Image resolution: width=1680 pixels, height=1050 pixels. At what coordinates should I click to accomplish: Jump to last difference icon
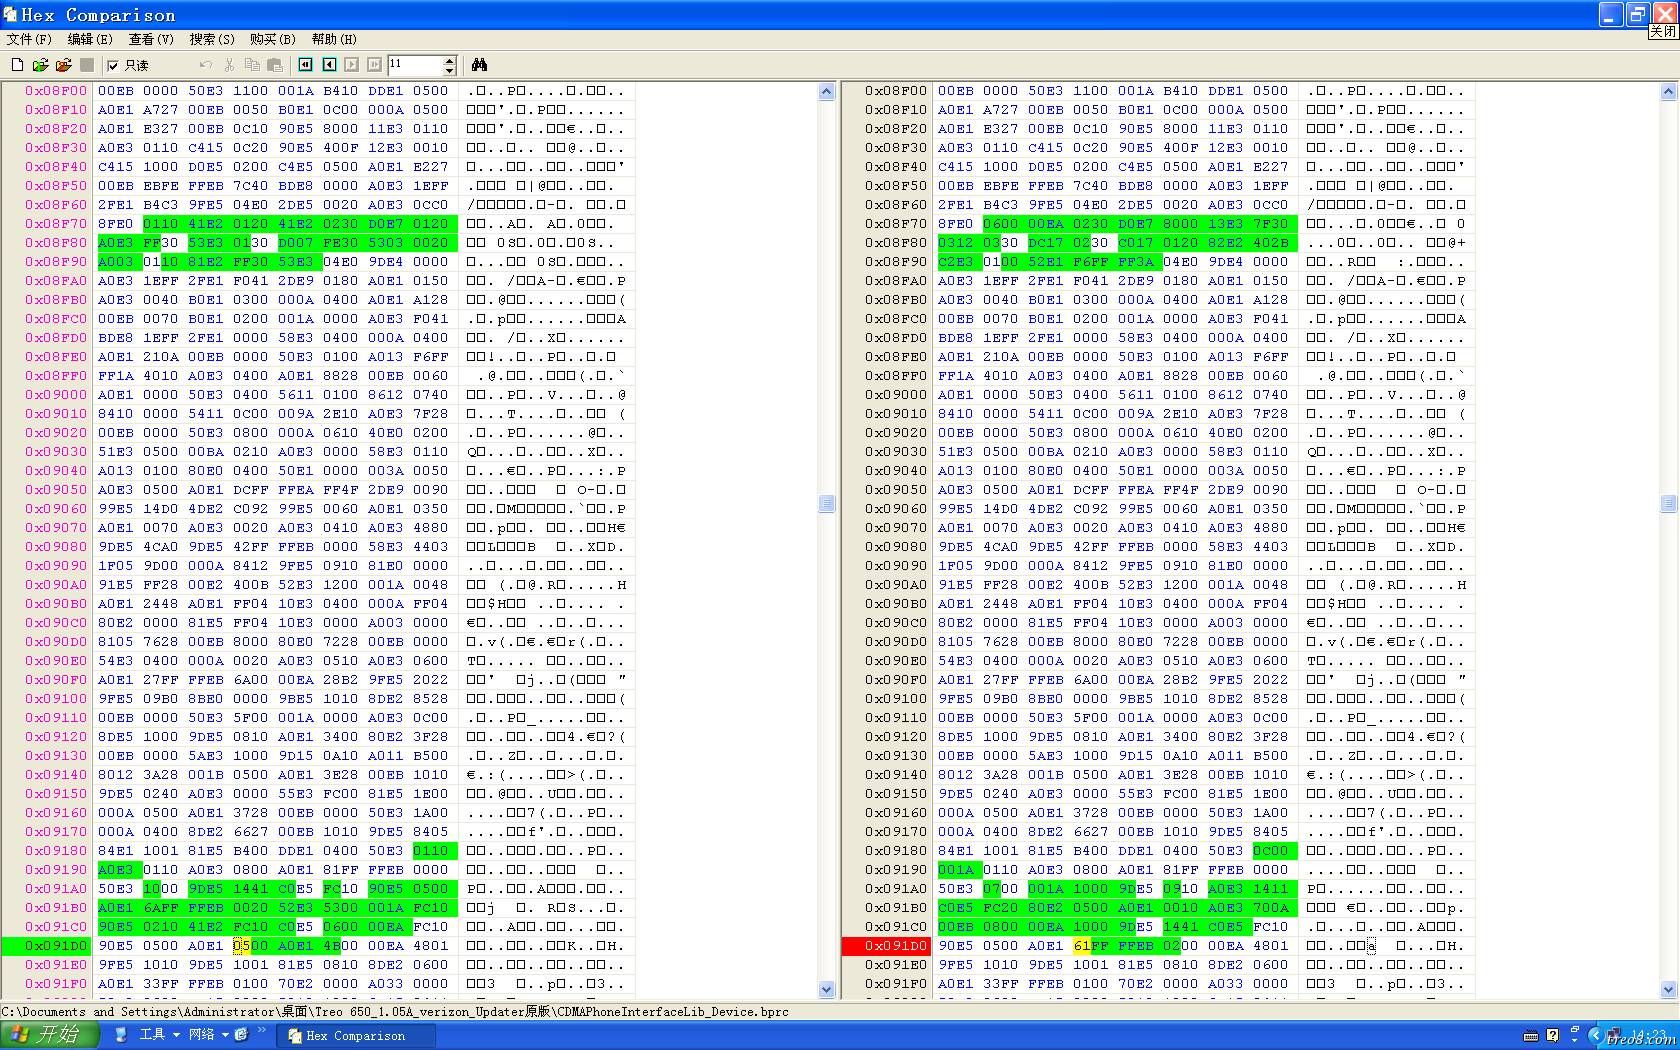[374, 65]
